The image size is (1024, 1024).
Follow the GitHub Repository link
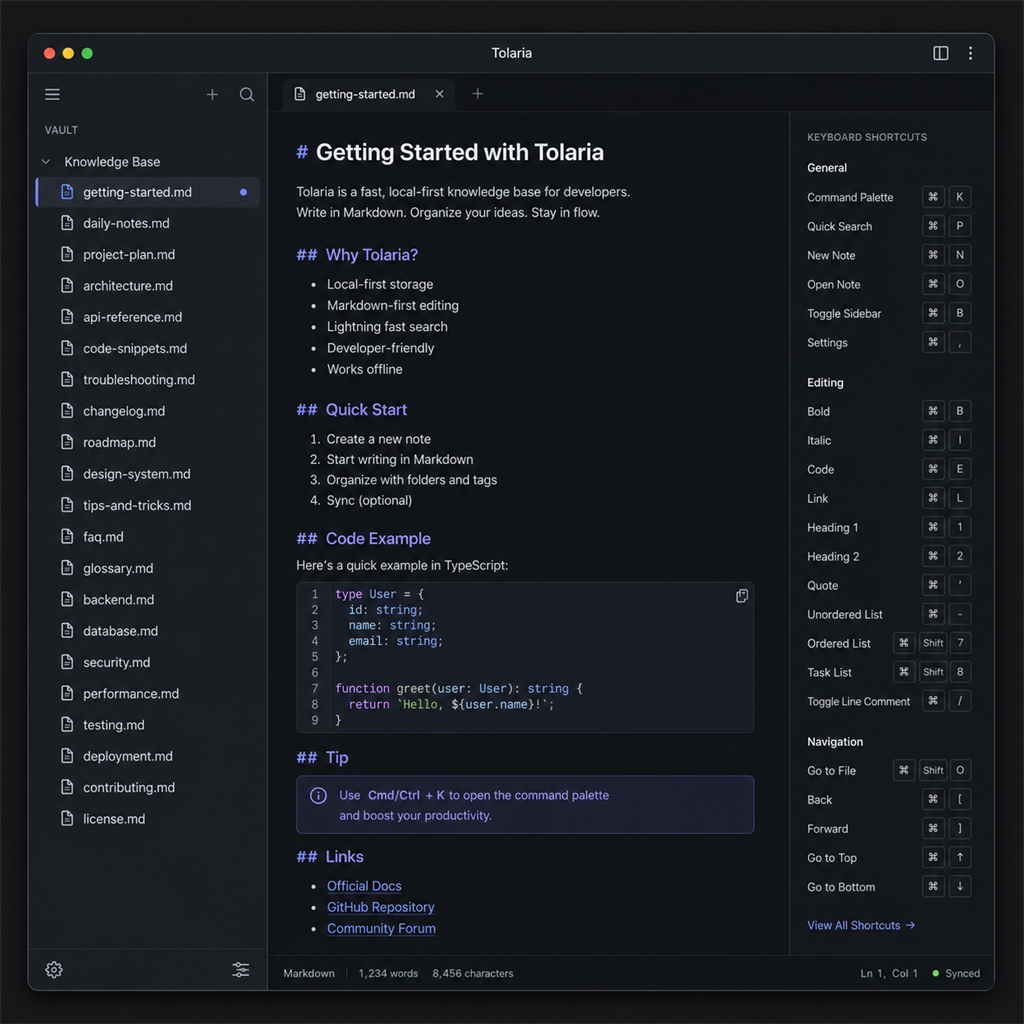[x=381, y=907]
